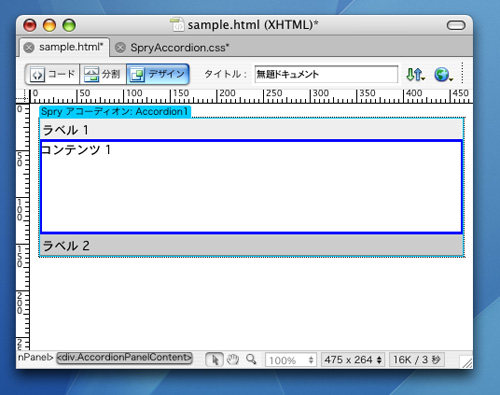The image size is (500, 395).
Task: Click the ラベル 2 accordion panel tab
Action: pos(251,245)
